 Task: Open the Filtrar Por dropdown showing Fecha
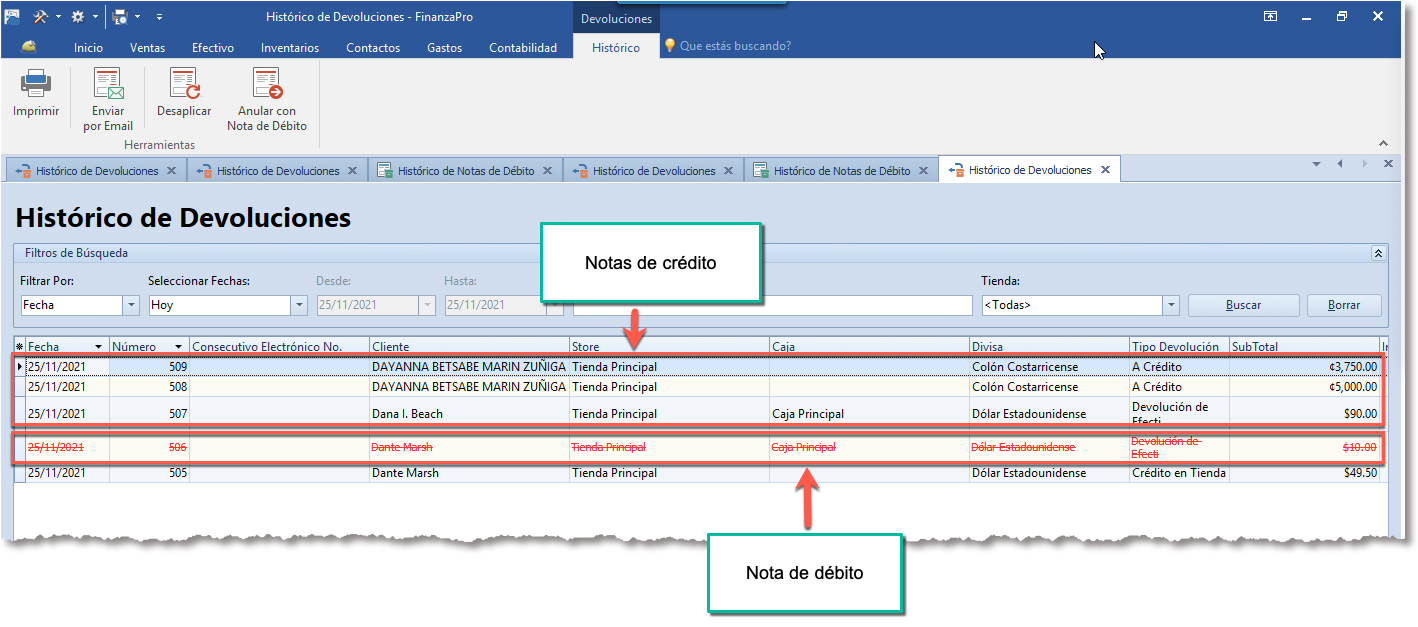click(x=131, y=305)
